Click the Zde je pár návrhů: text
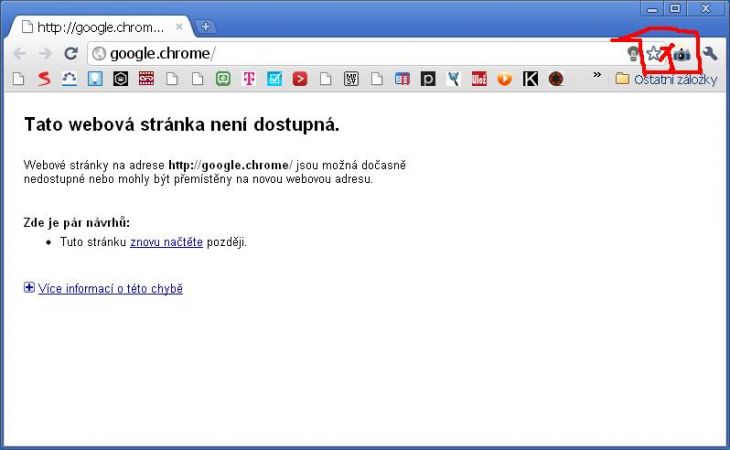This screenshot has height=450, width=730. click(x=77, y=222)
